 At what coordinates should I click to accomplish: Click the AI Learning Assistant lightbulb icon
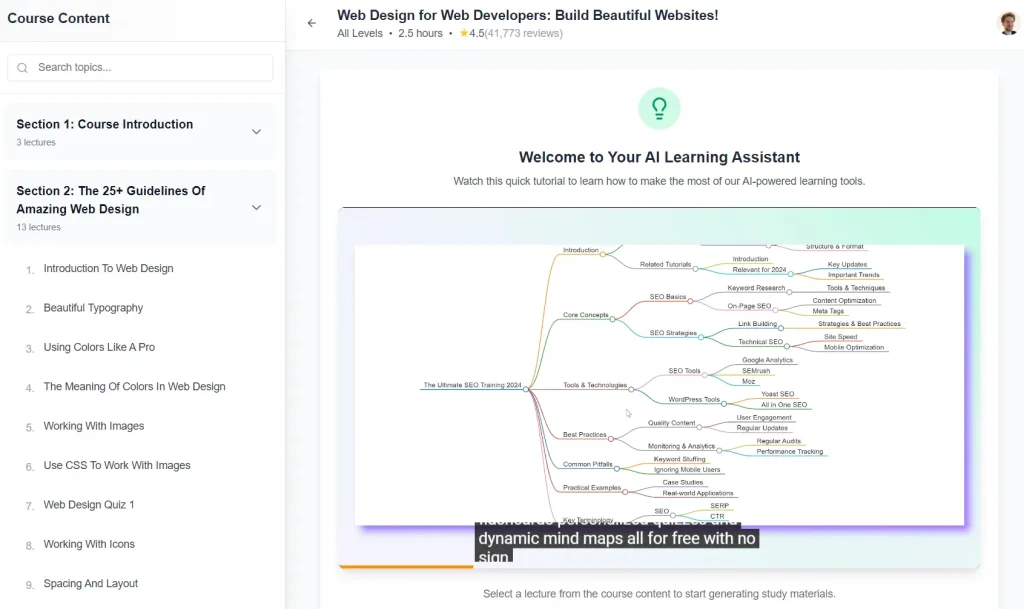659,107
